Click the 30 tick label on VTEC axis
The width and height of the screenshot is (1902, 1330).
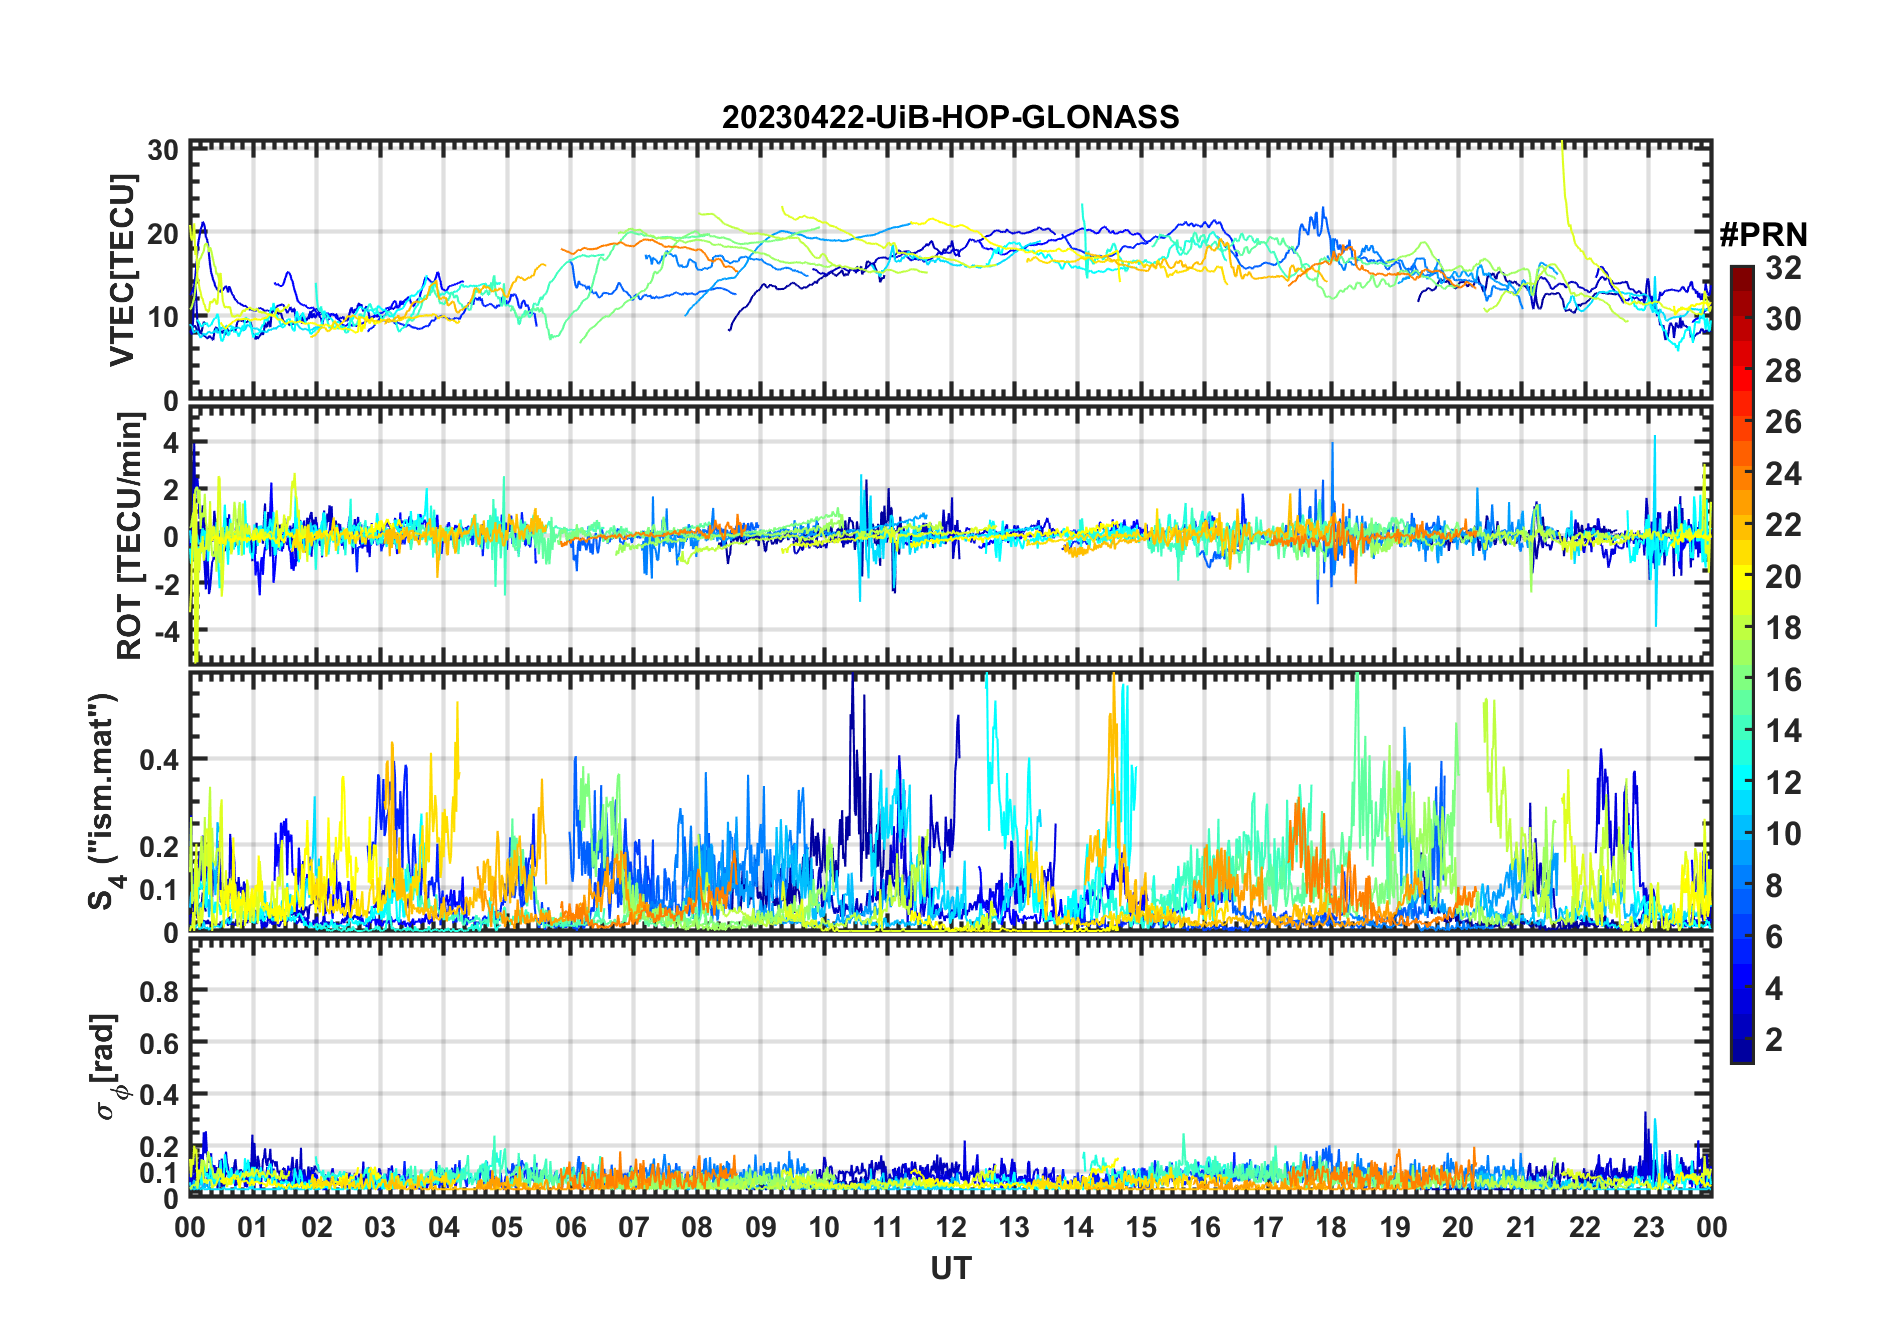163,151
